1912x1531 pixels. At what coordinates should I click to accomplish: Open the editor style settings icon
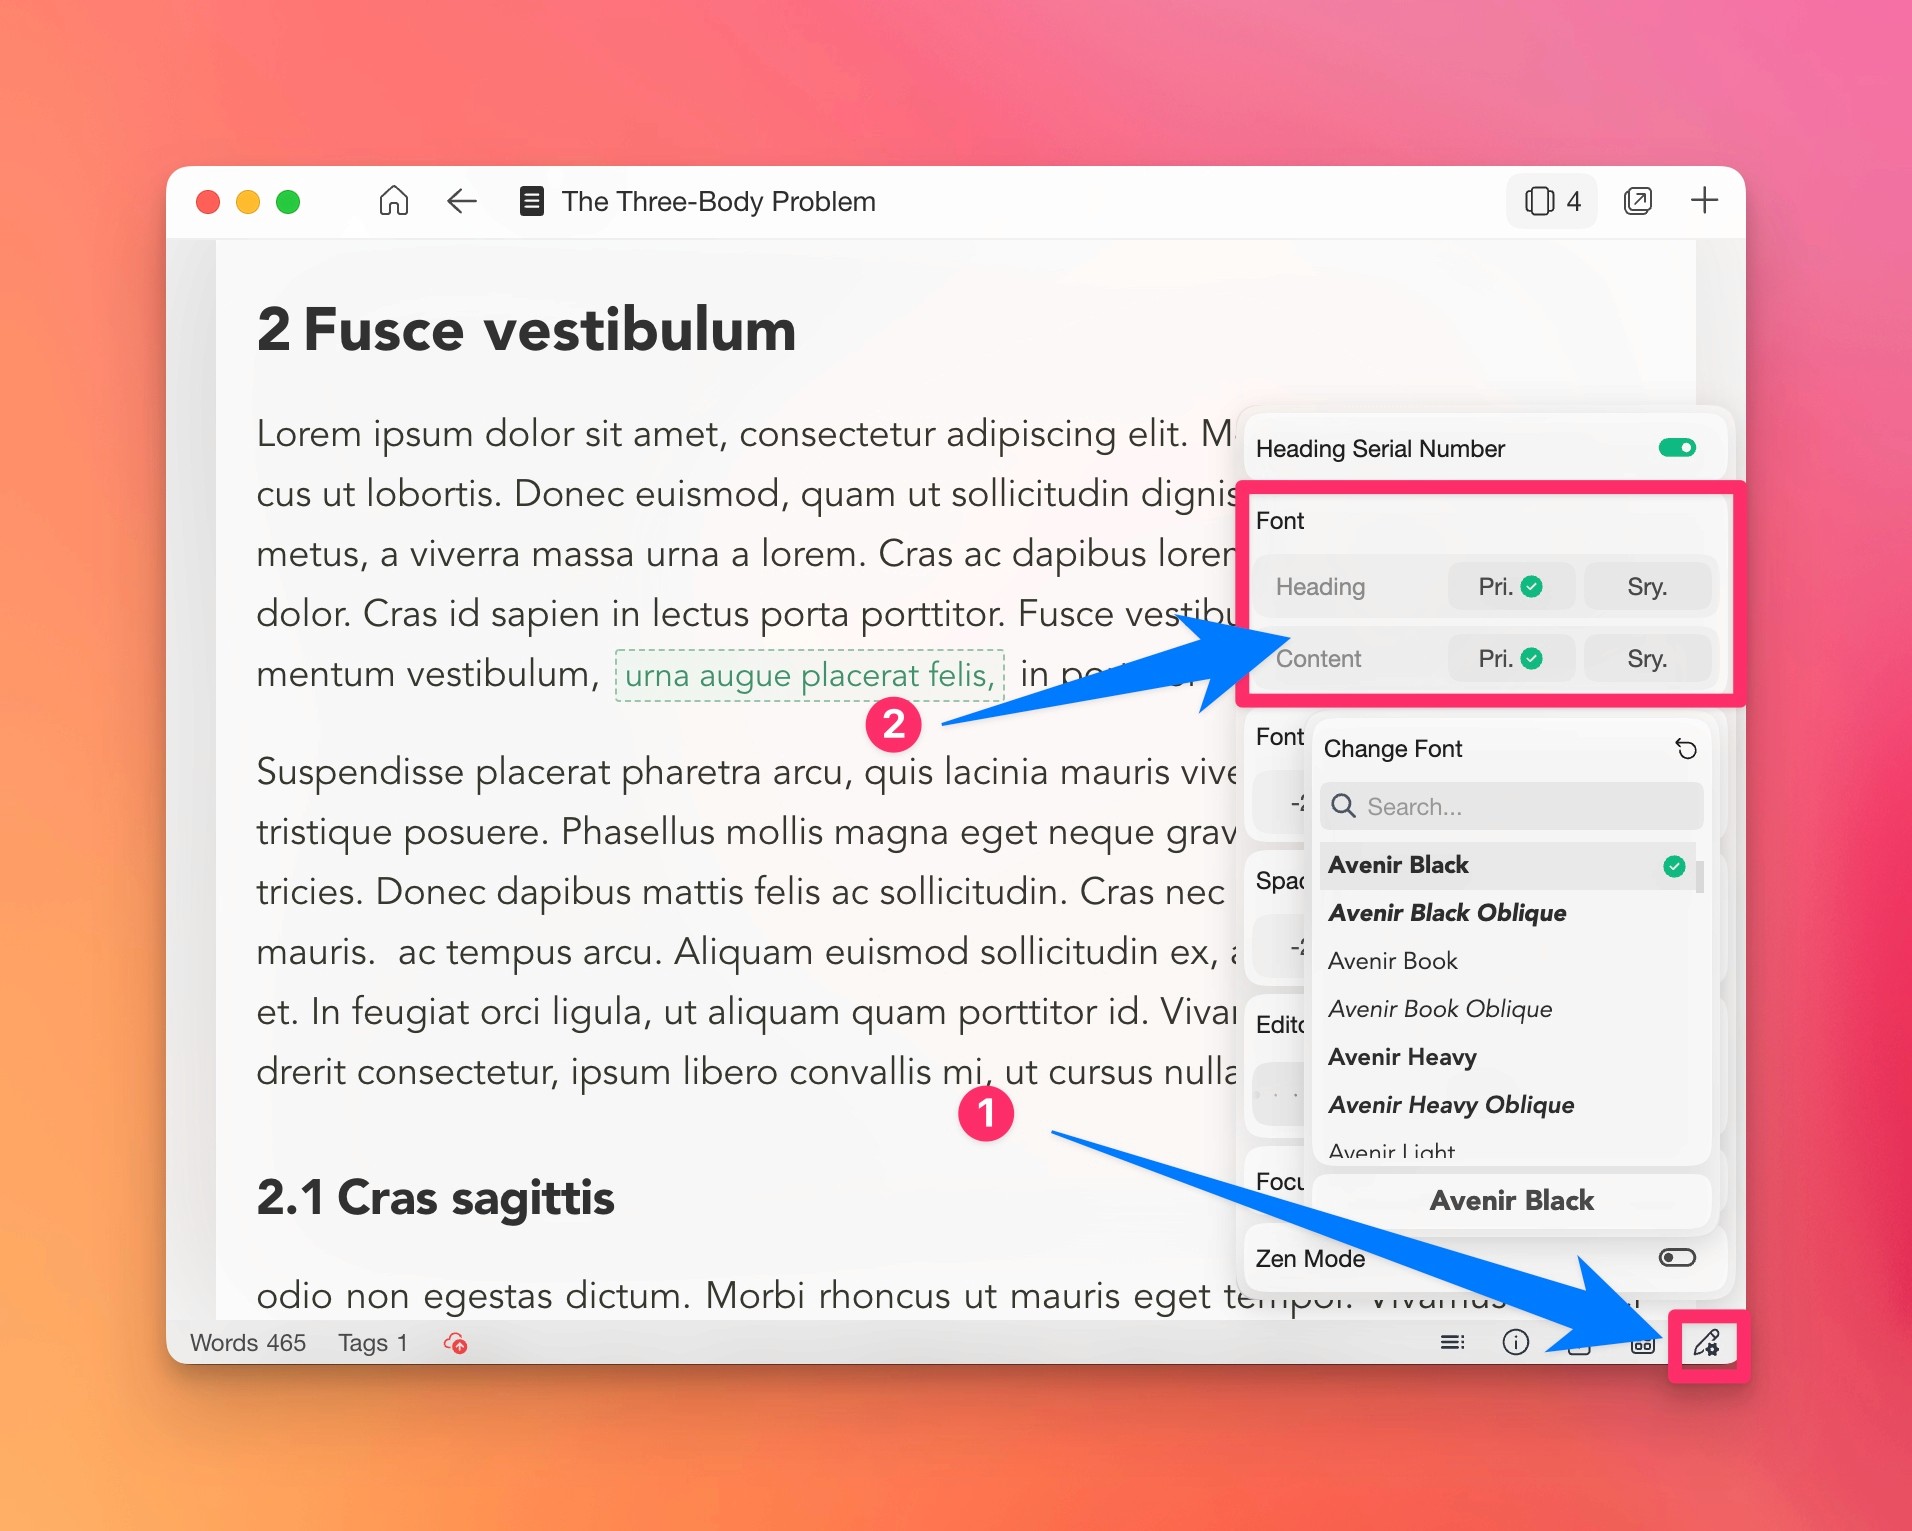pyautogui.click(x=1707, y=1343)
